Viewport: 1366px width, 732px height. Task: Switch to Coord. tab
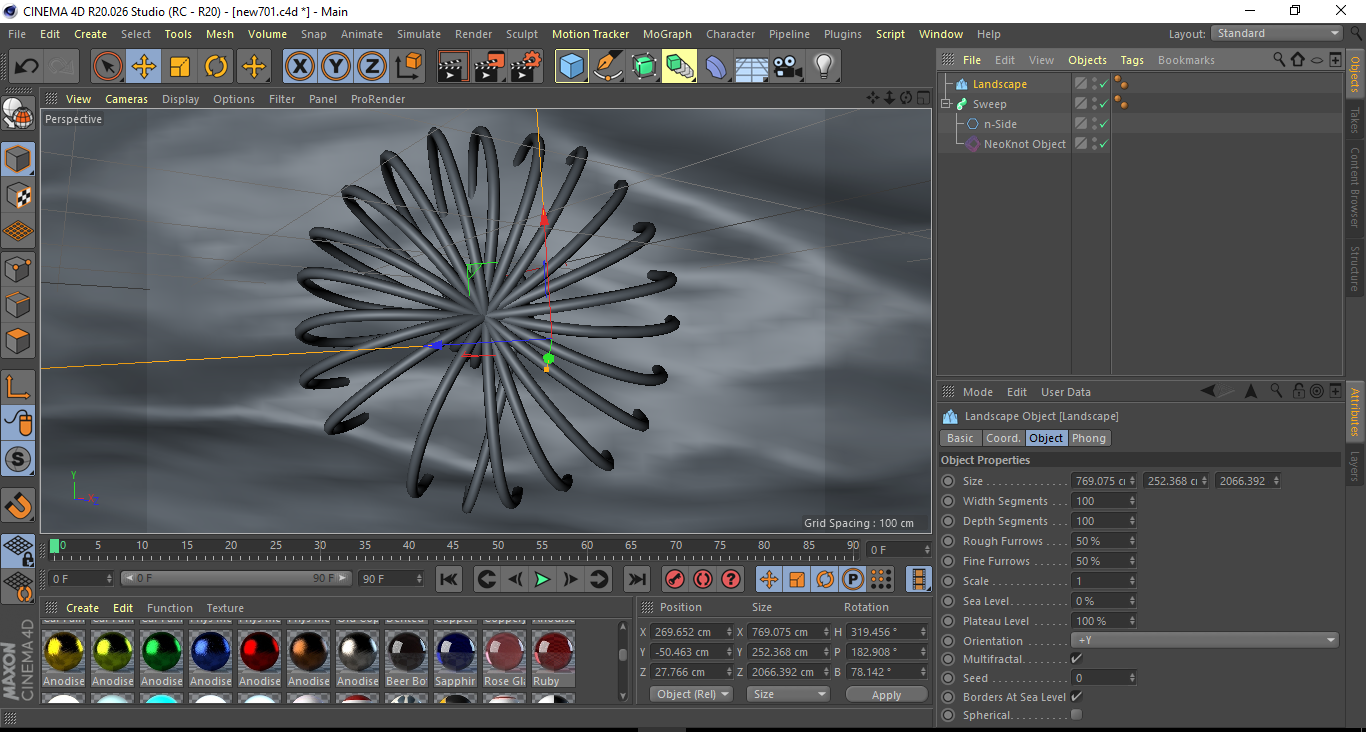point(1003,438)
